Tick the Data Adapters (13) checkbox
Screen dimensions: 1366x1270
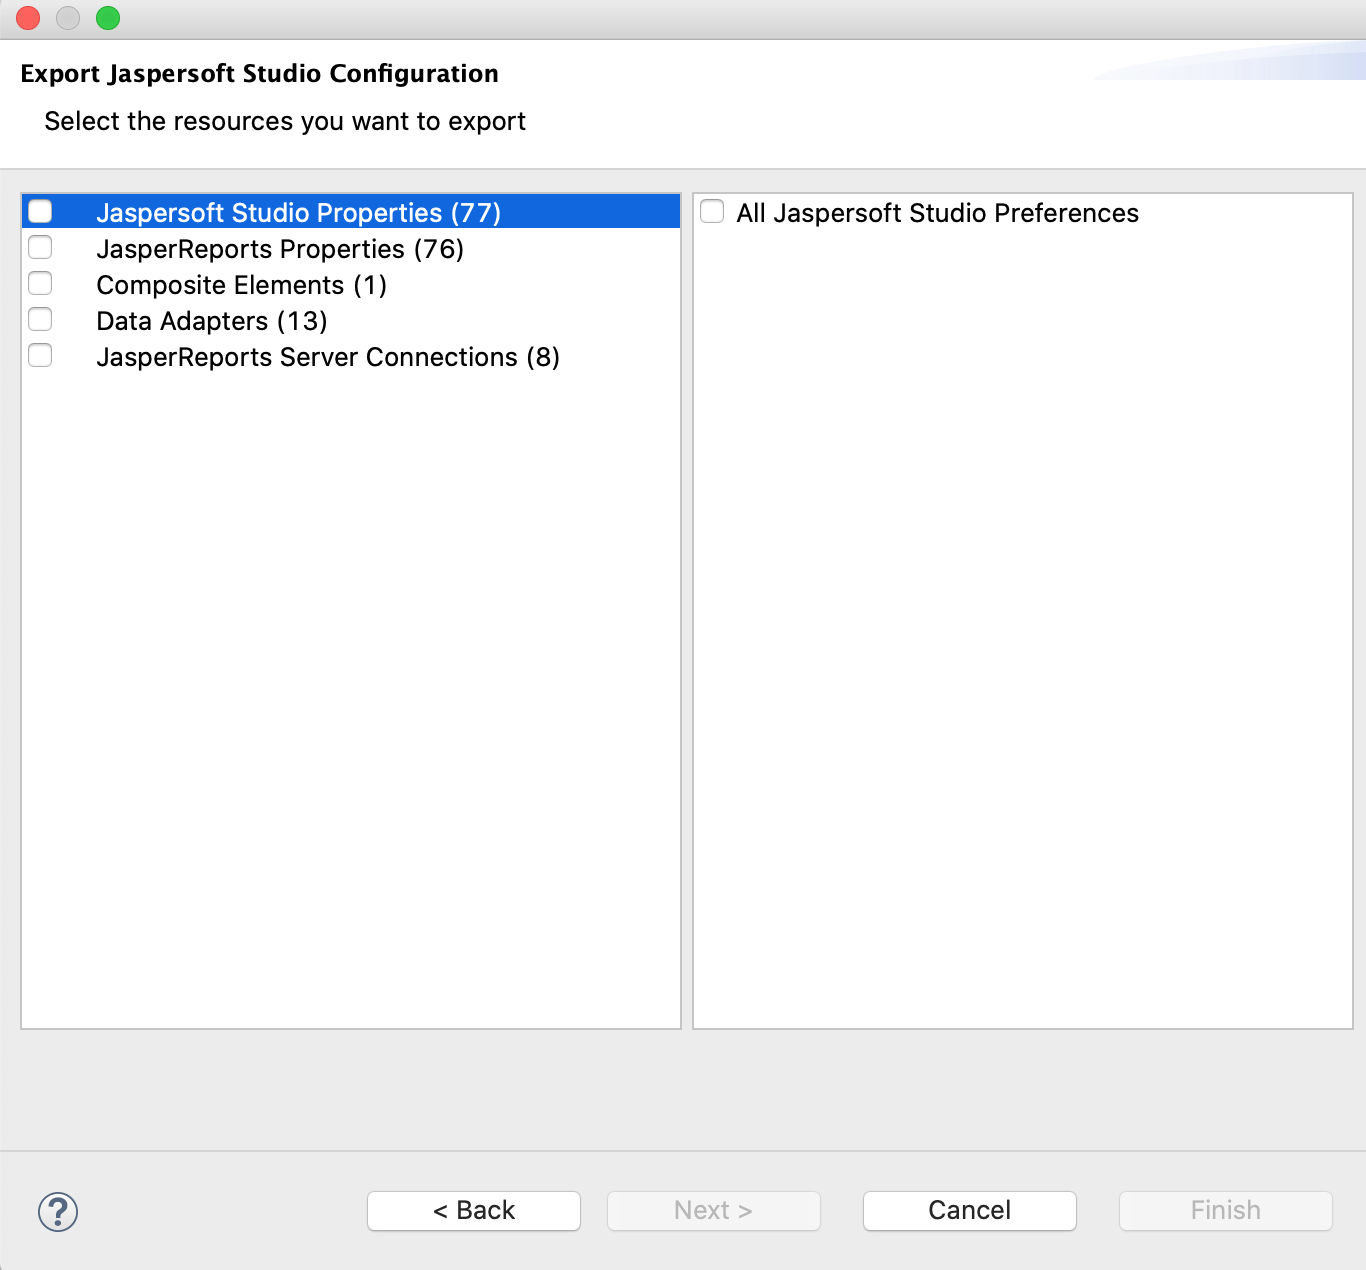tap(40, 319)
